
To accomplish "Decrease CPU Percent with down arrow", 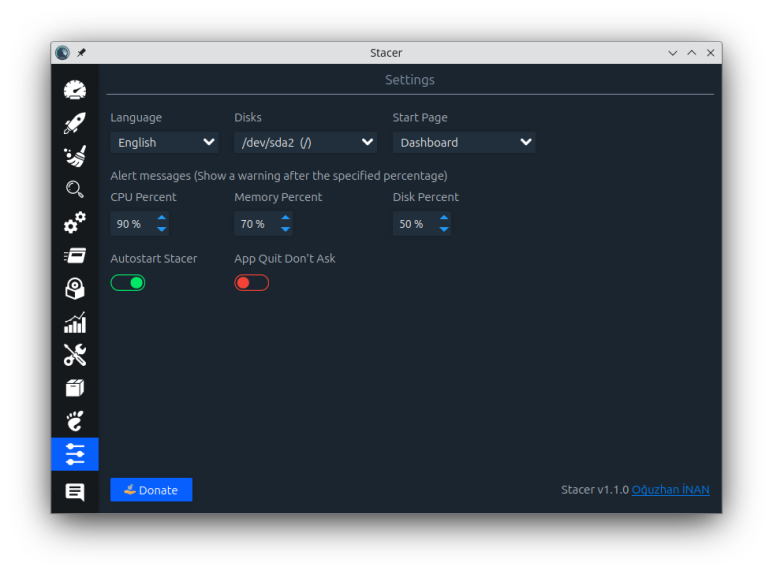I will (x=162, y=229).
